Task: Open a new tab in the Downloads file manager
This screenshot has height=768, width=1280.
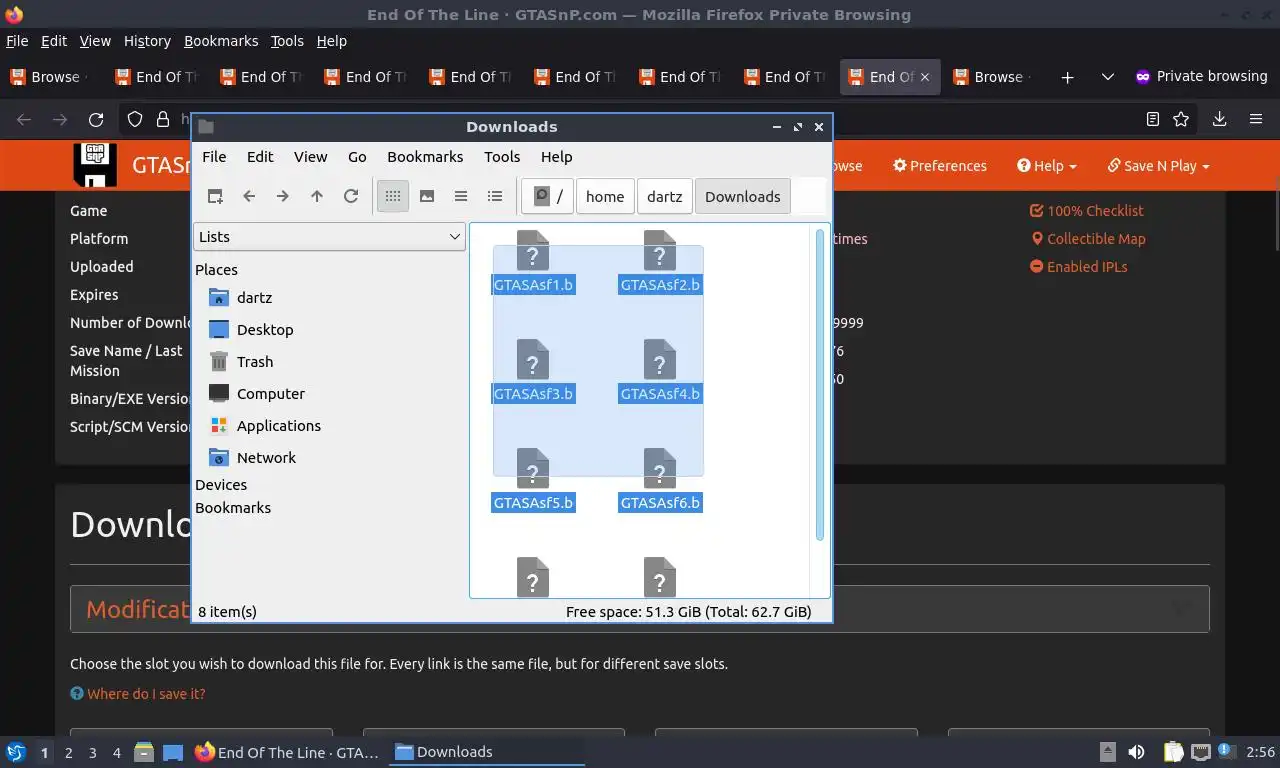Action: tap(215, 196)
